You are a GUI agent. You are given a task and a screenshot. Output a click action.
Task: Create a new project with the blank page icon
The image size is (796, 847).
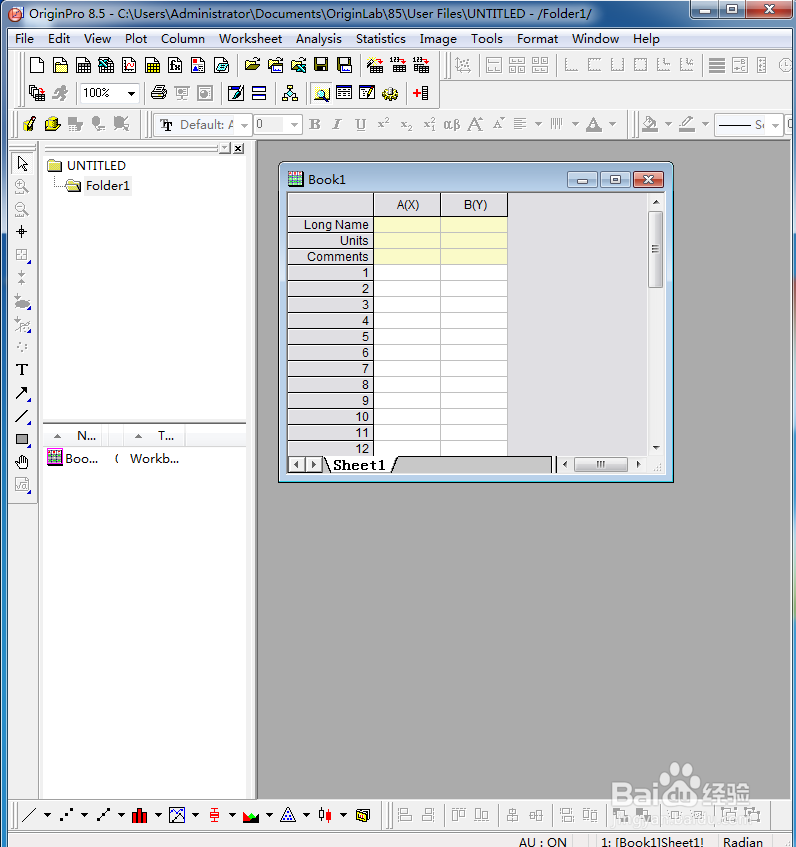coord(37,65)
